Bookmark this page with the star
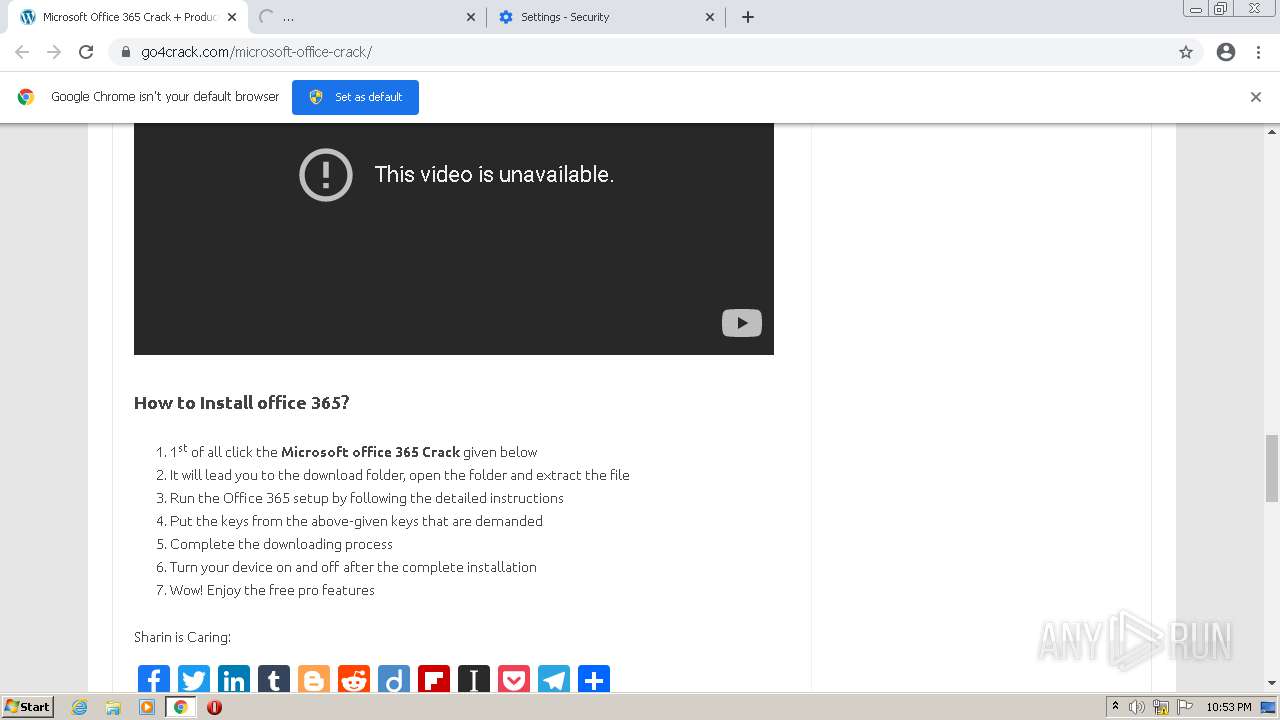The width and height of the screenshot is (1280, 720). 1186,52
